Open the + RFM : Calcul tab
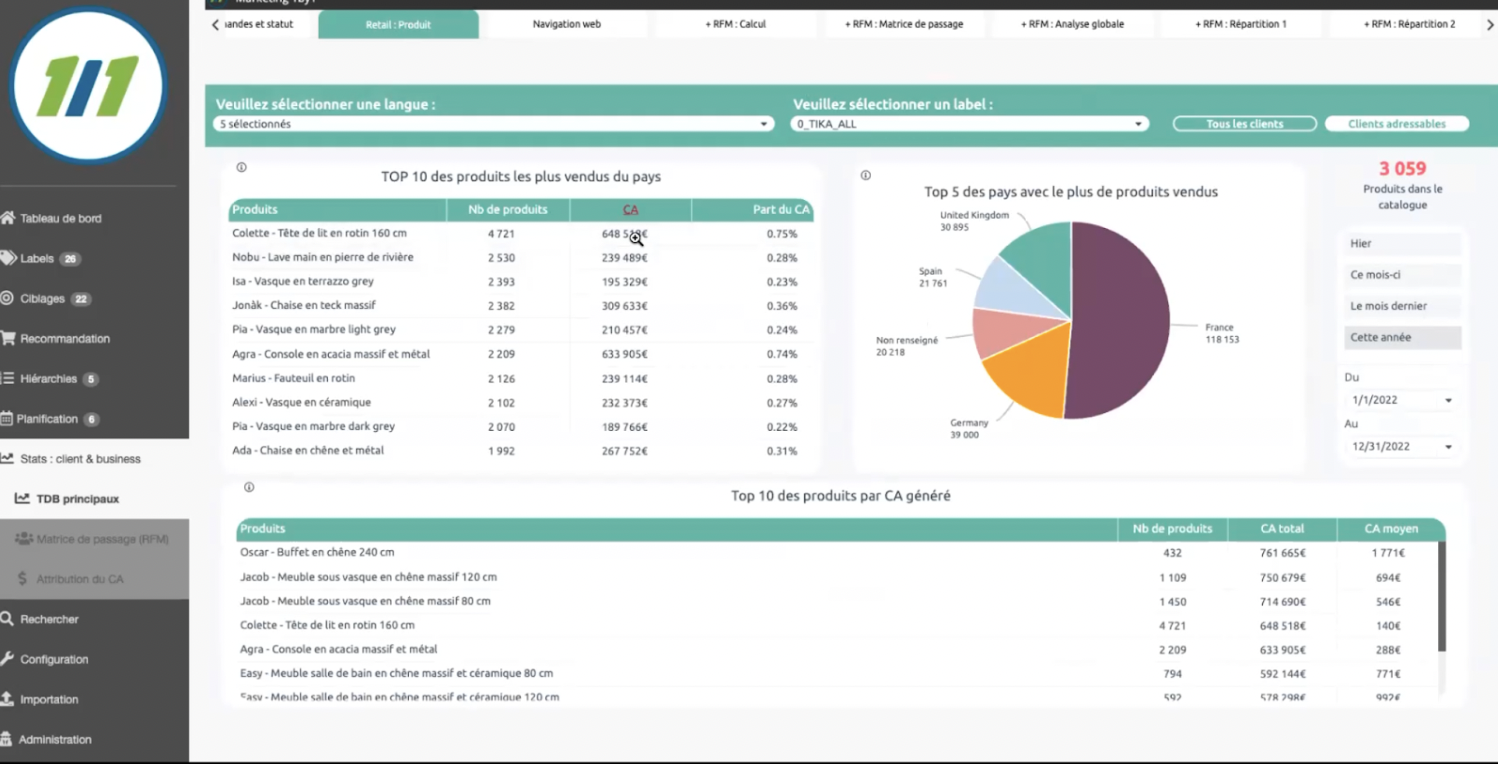Image resolution: width=1498 pixels, height=764 pixels. click(x=736, y=24)
